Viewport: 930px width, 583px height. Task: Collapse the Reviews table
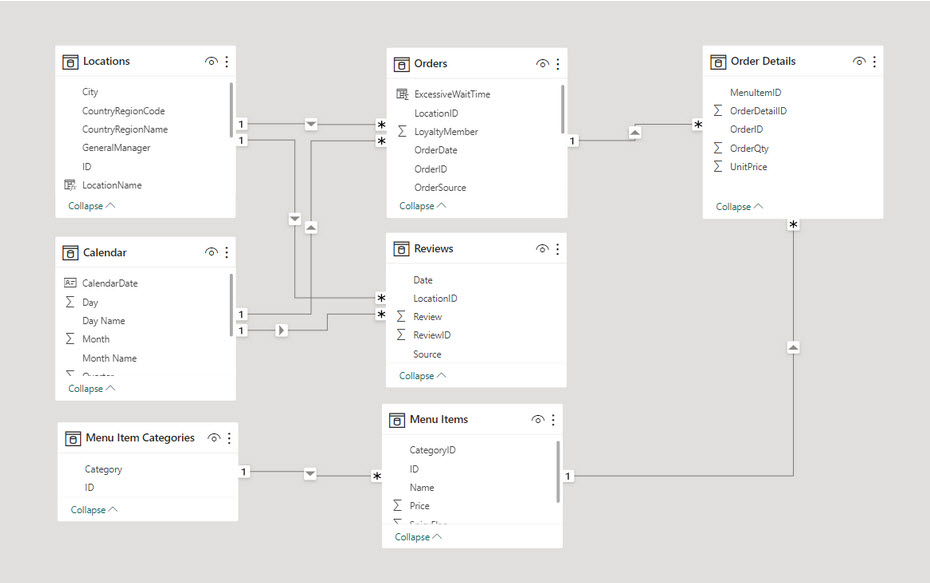(422, 375)
